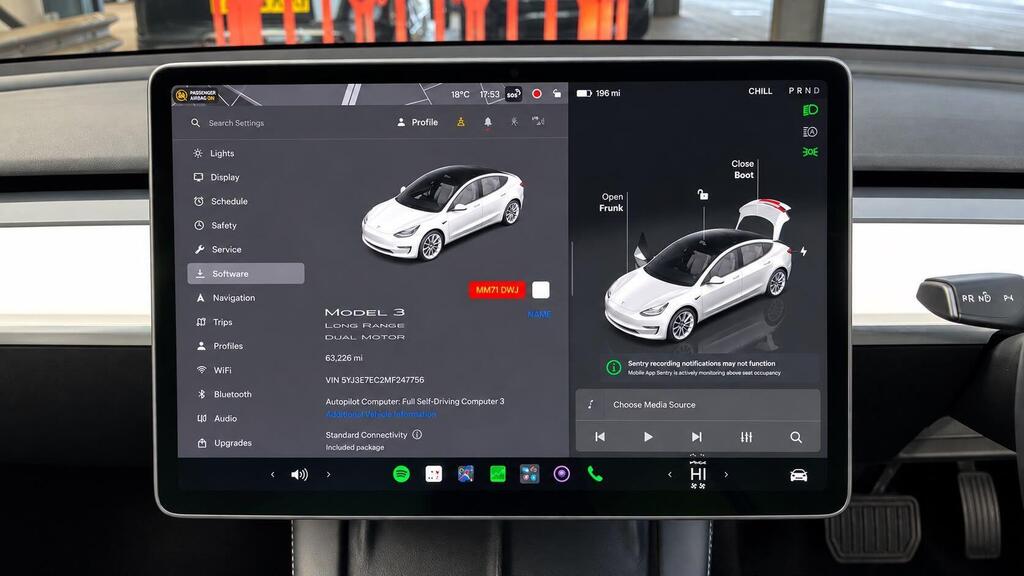This screenshot has height=576, width=1024.
Task: Tap the LTE signal strength icon
Action: point(538,121)
